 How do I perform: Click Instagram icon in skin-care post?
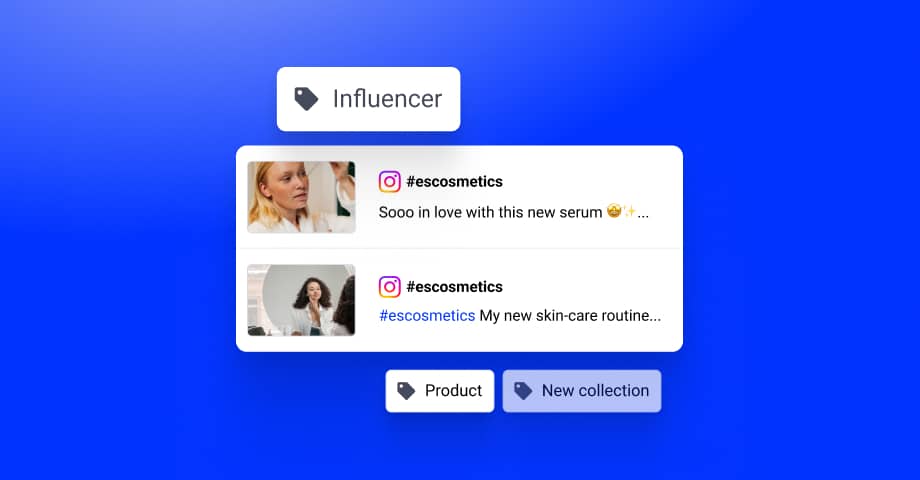pyautogui.click(x=390, y=287)
